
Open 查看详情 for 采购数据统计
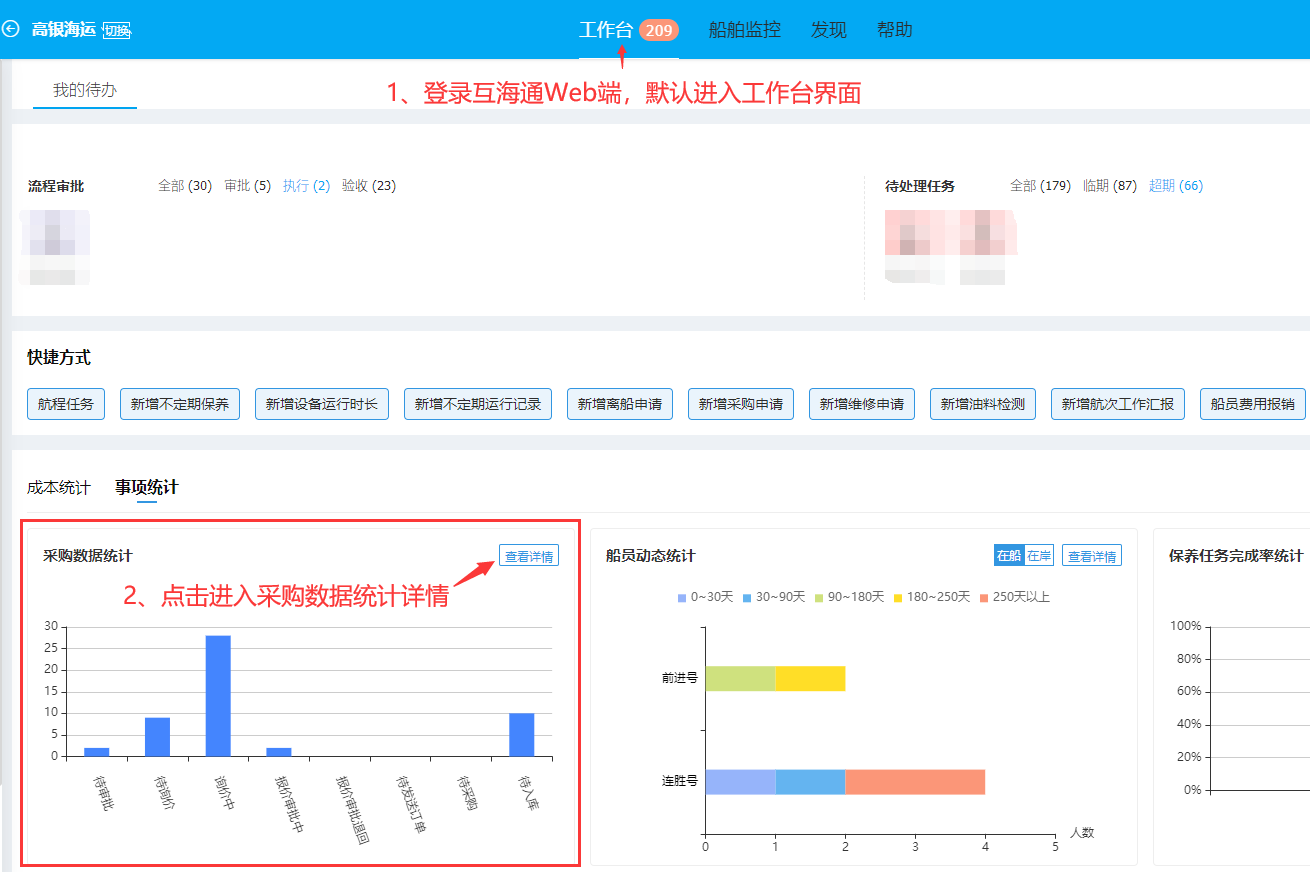[x=529, y=556]
